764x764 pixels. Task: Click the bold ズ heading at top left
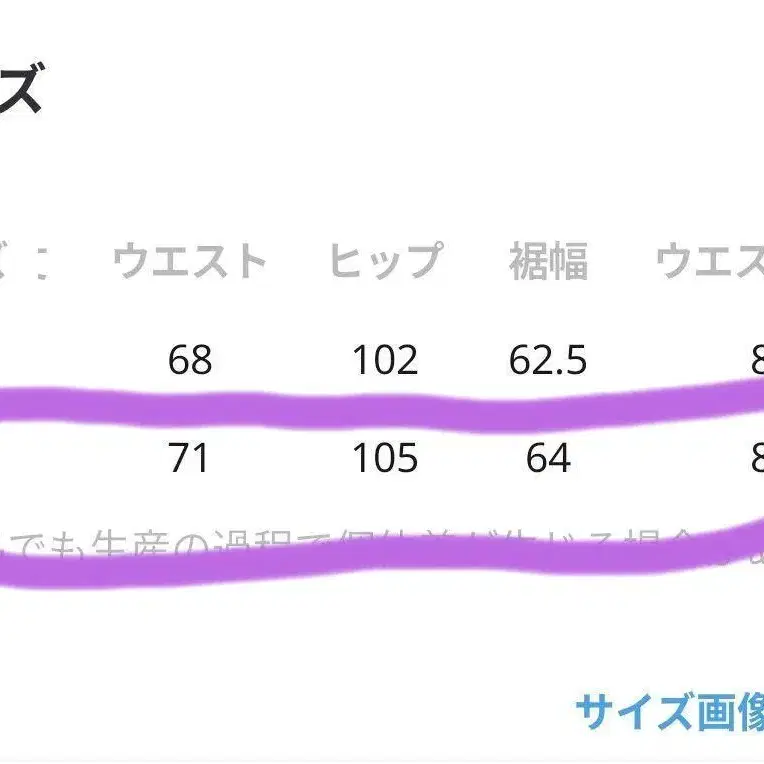click(20, 90)
